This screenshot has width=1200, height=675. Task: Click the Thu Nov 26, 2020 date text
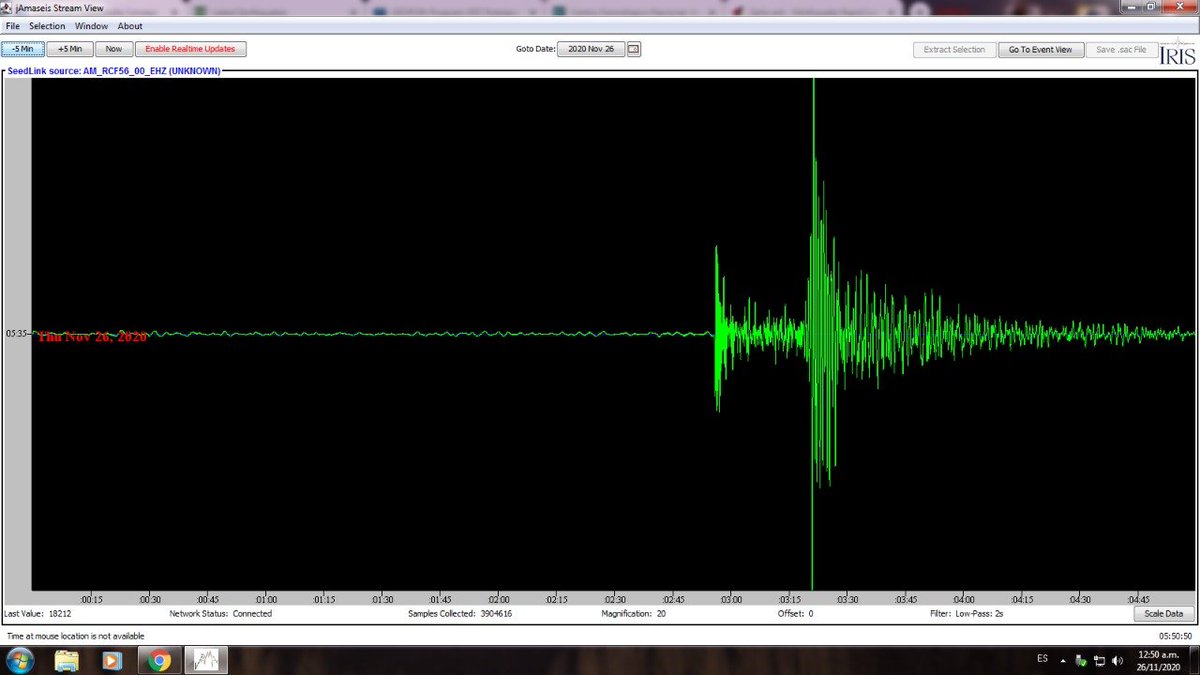coord(92,338)
